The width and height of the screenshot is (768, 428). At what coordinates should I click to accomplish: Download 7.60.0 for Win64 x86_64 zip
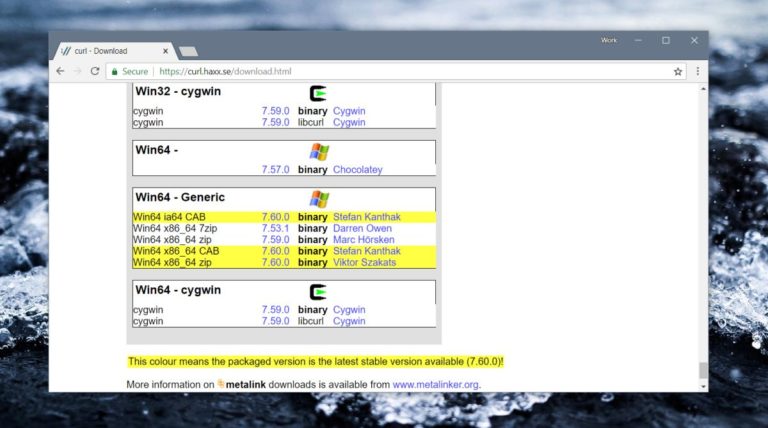click(275, 263)
